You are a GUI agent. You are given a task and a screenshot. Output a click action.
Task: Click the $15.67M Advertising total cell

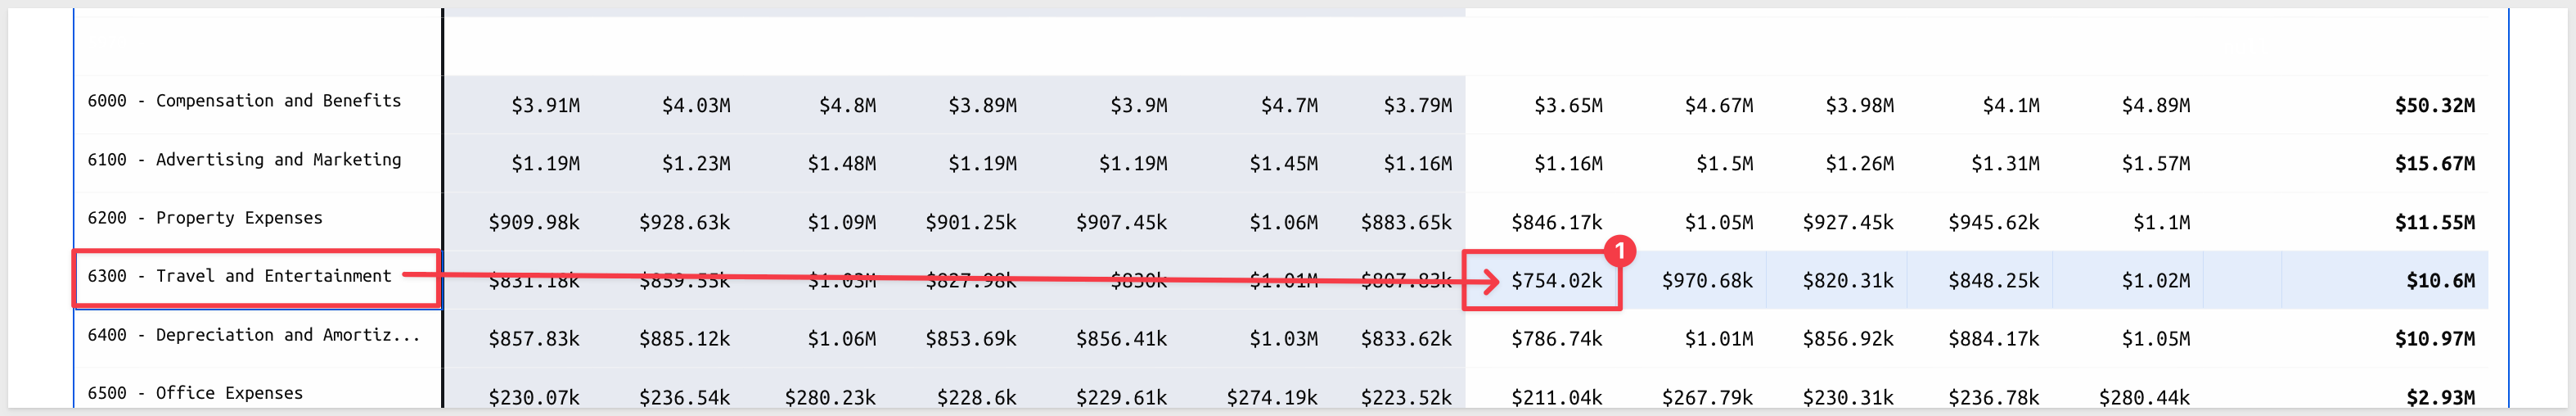[x=2434, y=164]
